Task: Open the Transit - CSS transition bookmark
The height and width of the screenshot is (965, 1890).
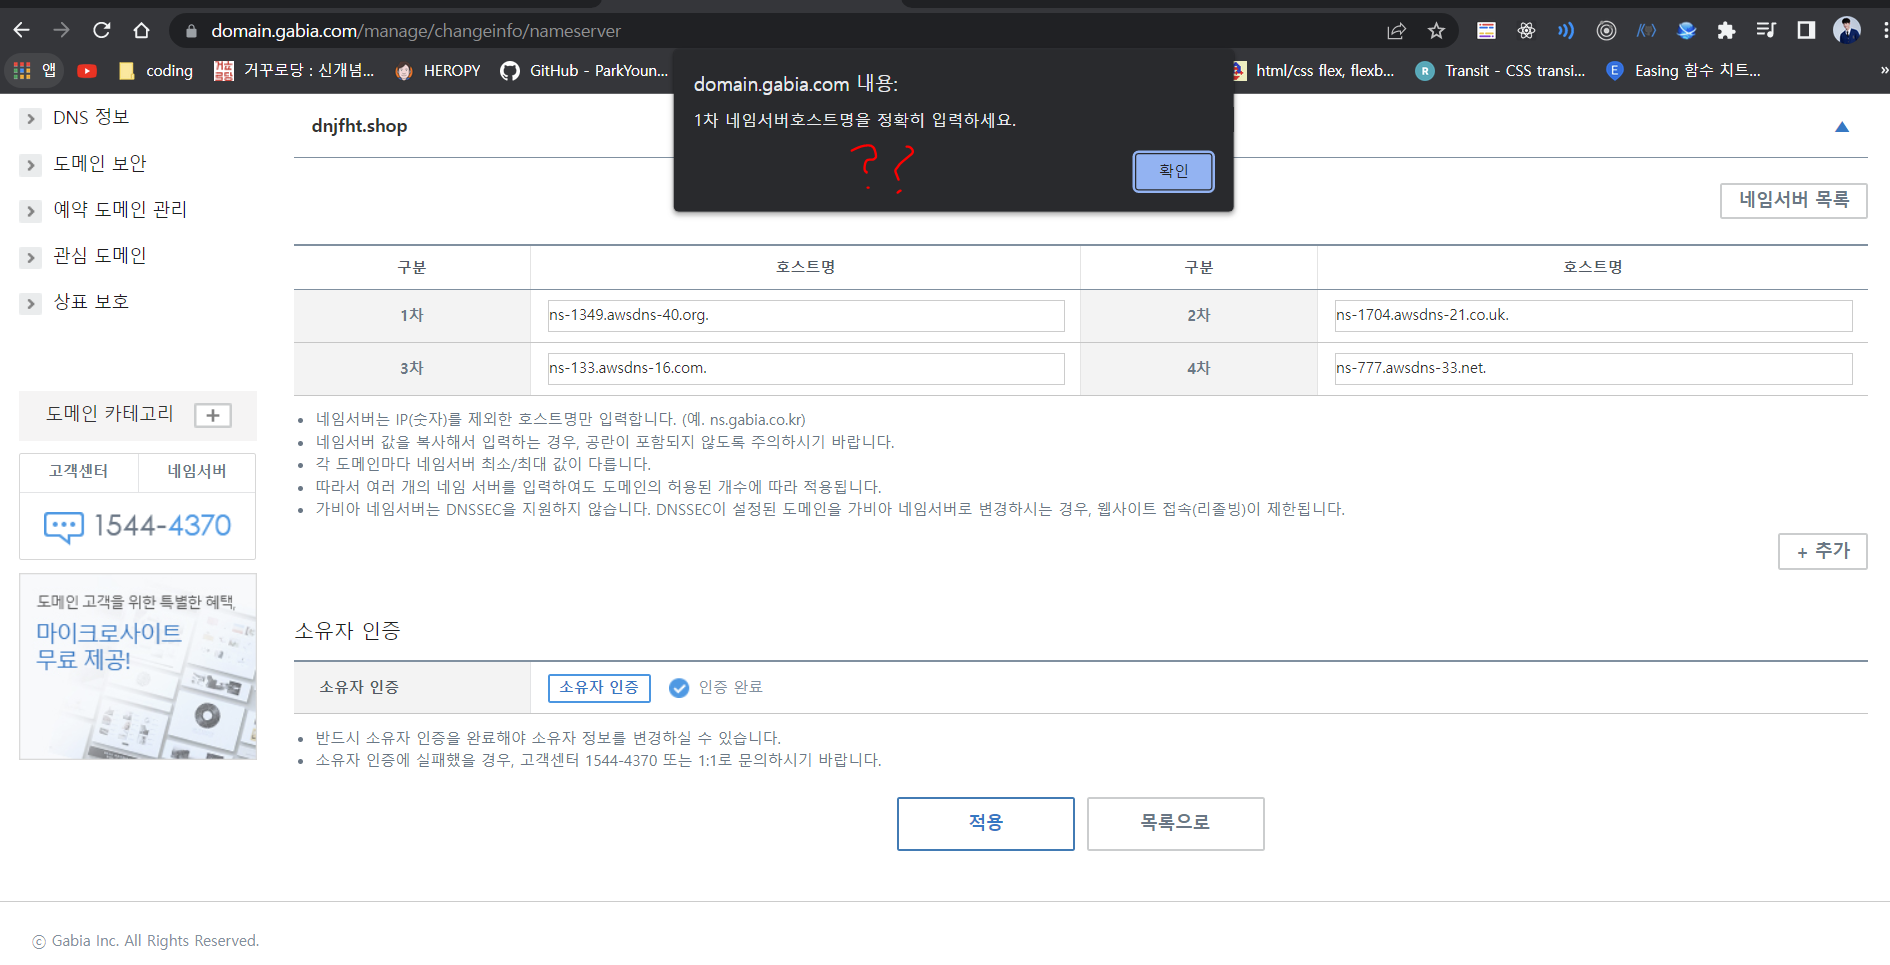Action: [x=1500, y=71]
